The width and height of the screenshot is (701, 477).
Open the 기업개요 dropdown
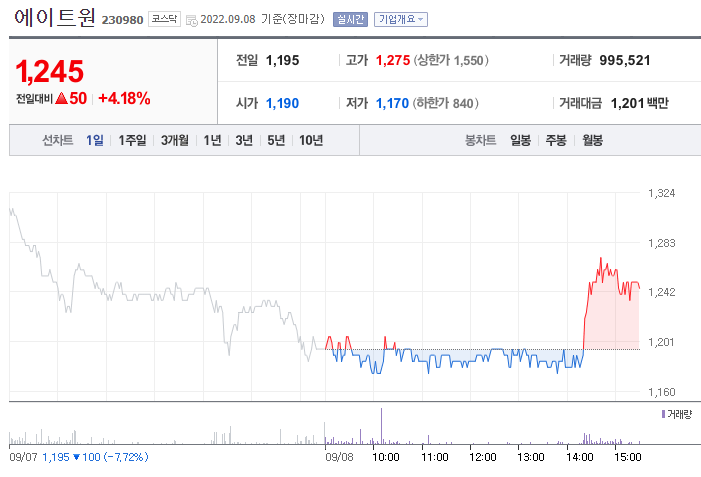coord(401,19)
